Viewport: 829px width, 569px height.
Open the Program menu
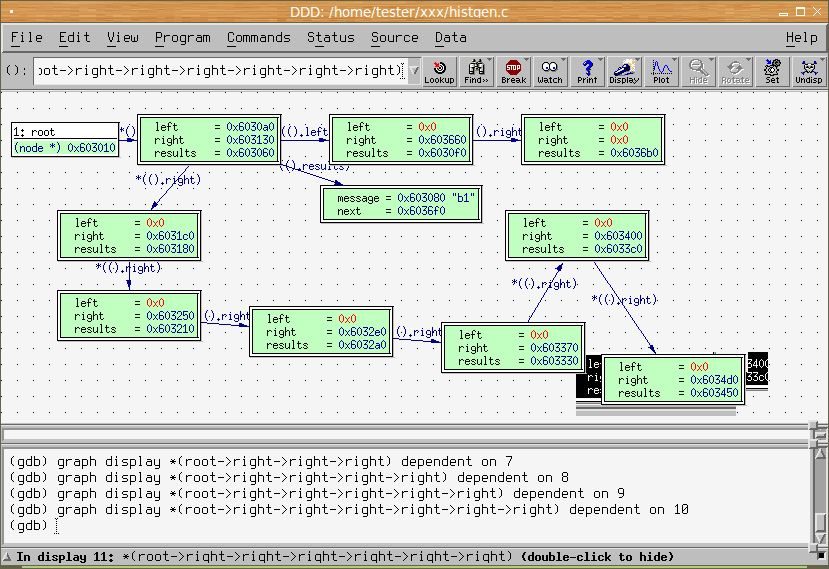[182, 37]
